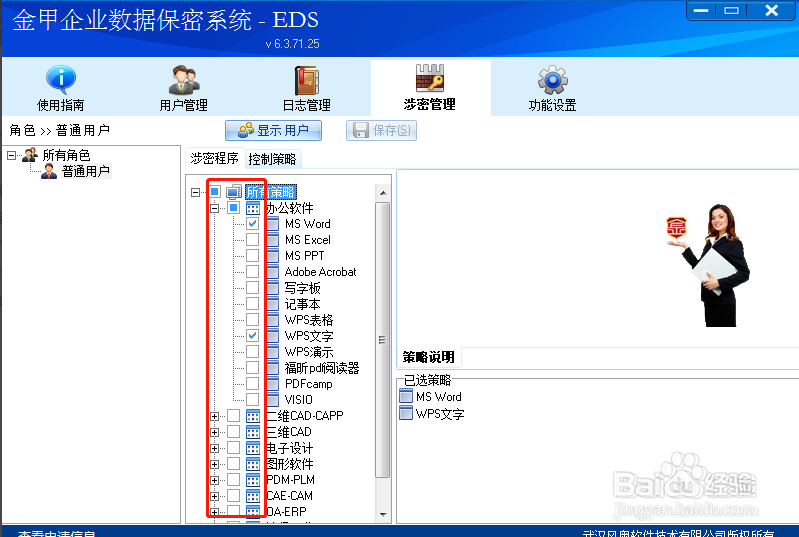Check the 记事本 checkbox
Image resolution: width=799 pixels, height=537 pixels.
252,304
